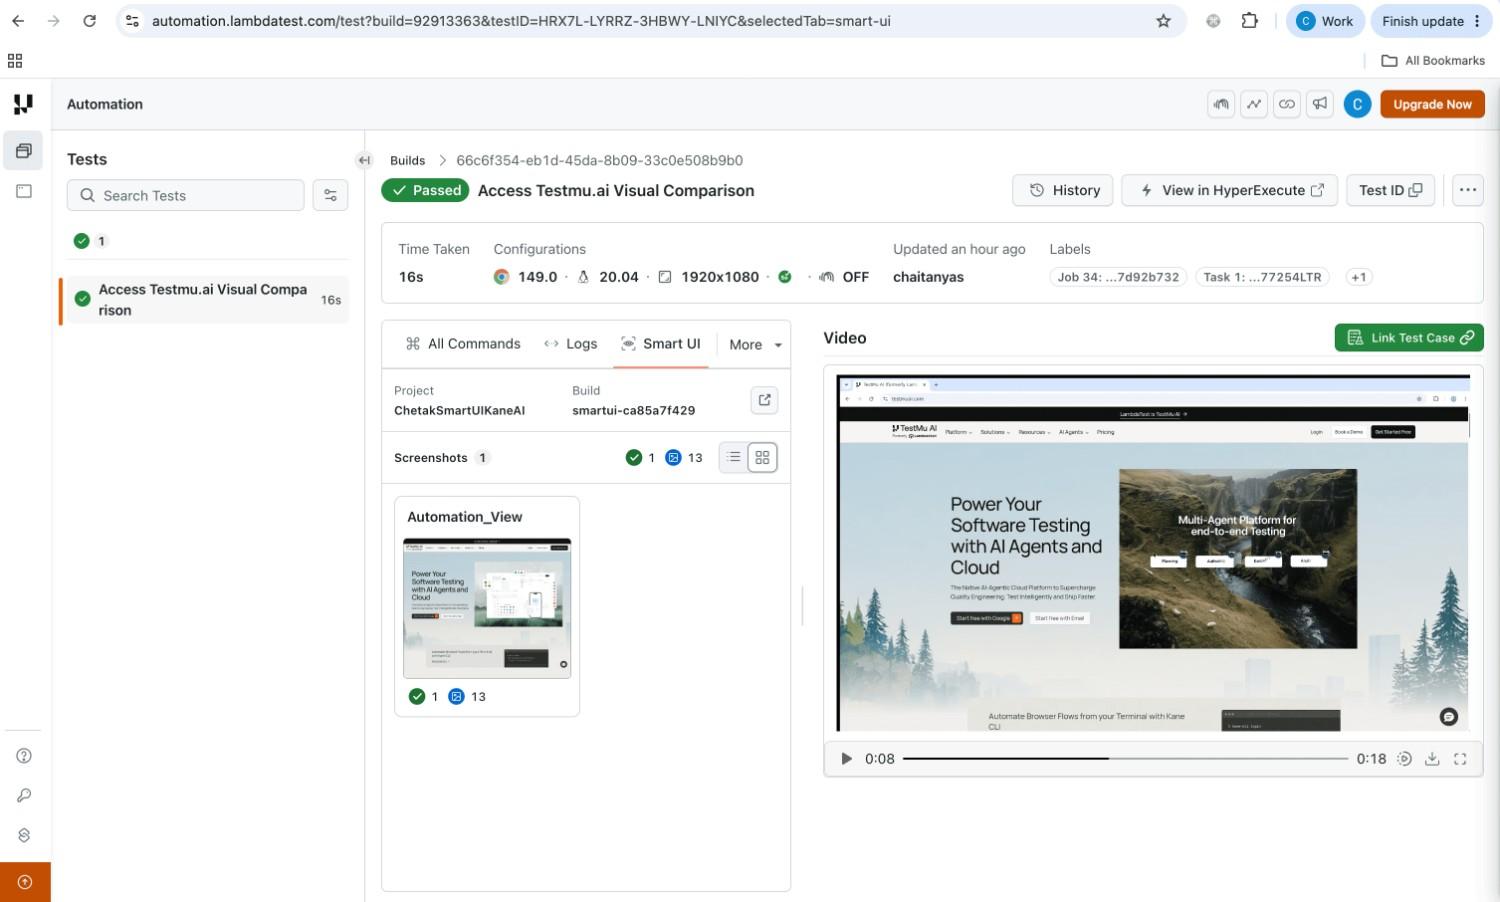Open the browser apps grid icon

point(15,61)
